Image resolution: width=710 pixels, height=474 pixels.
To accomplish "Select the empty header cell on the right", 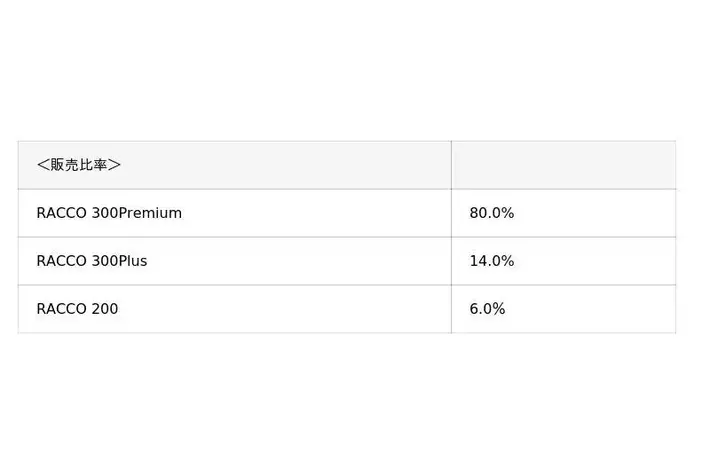I will (x=564, y=165).
